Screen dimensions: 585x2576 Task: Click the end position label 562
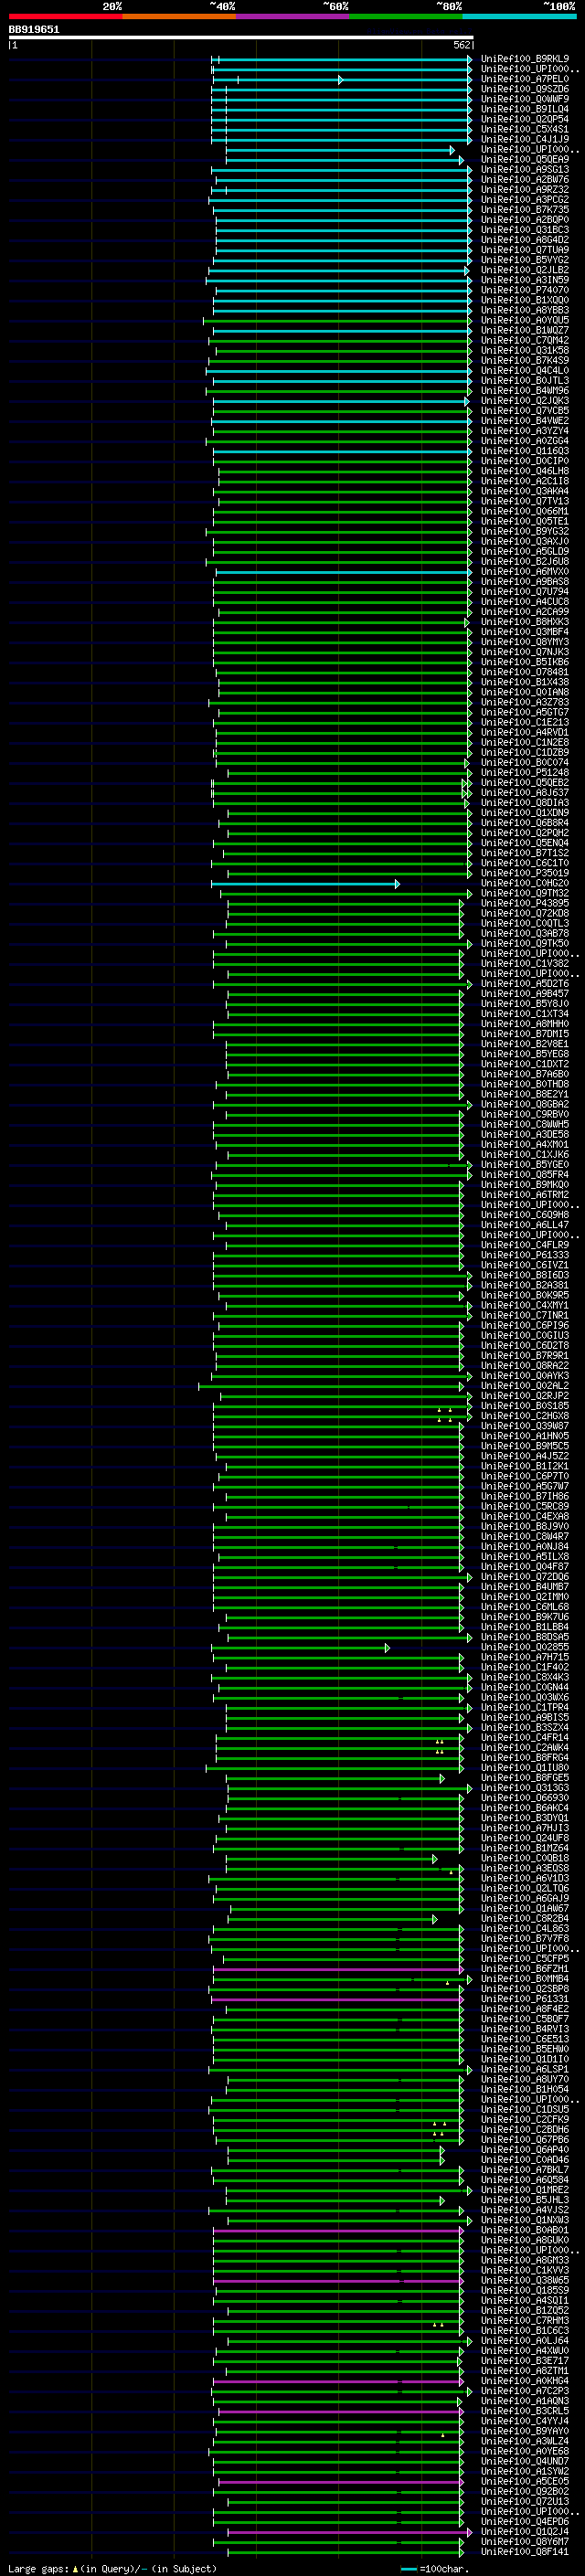tap(462, 45)
